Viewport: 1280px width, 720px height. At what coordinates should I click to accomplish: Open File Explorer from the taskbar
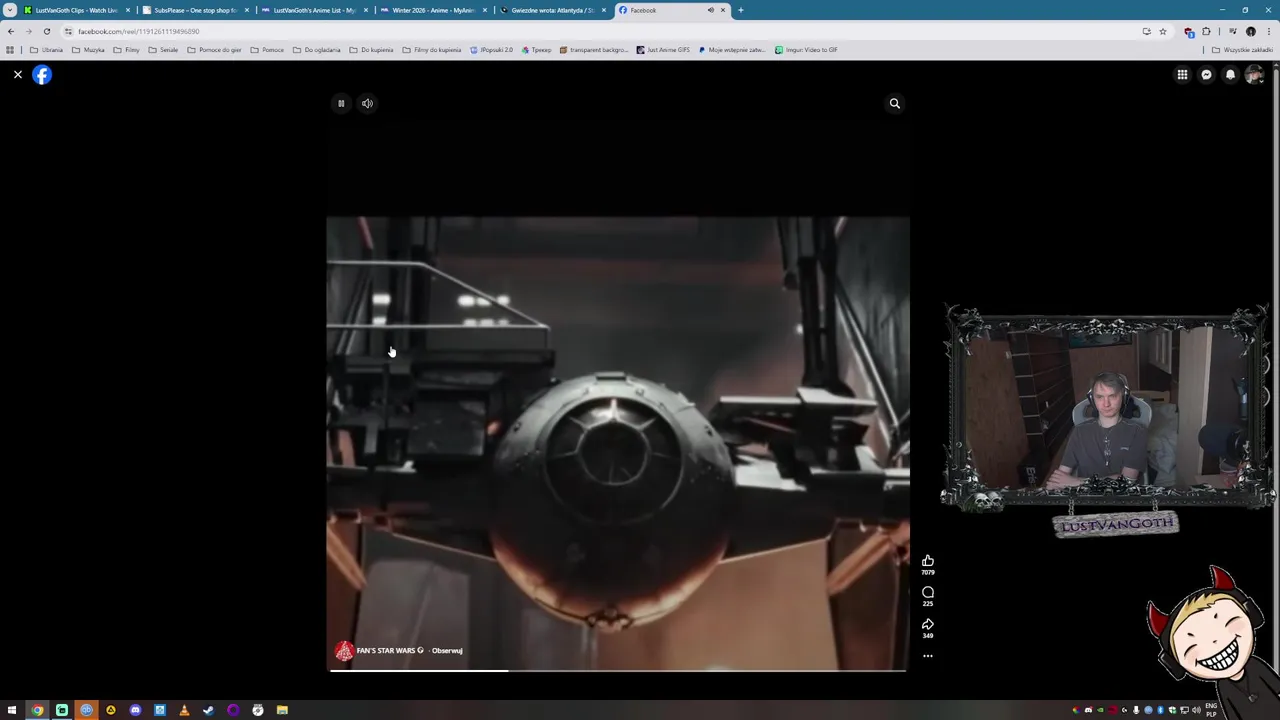click(x=282, y=710)
